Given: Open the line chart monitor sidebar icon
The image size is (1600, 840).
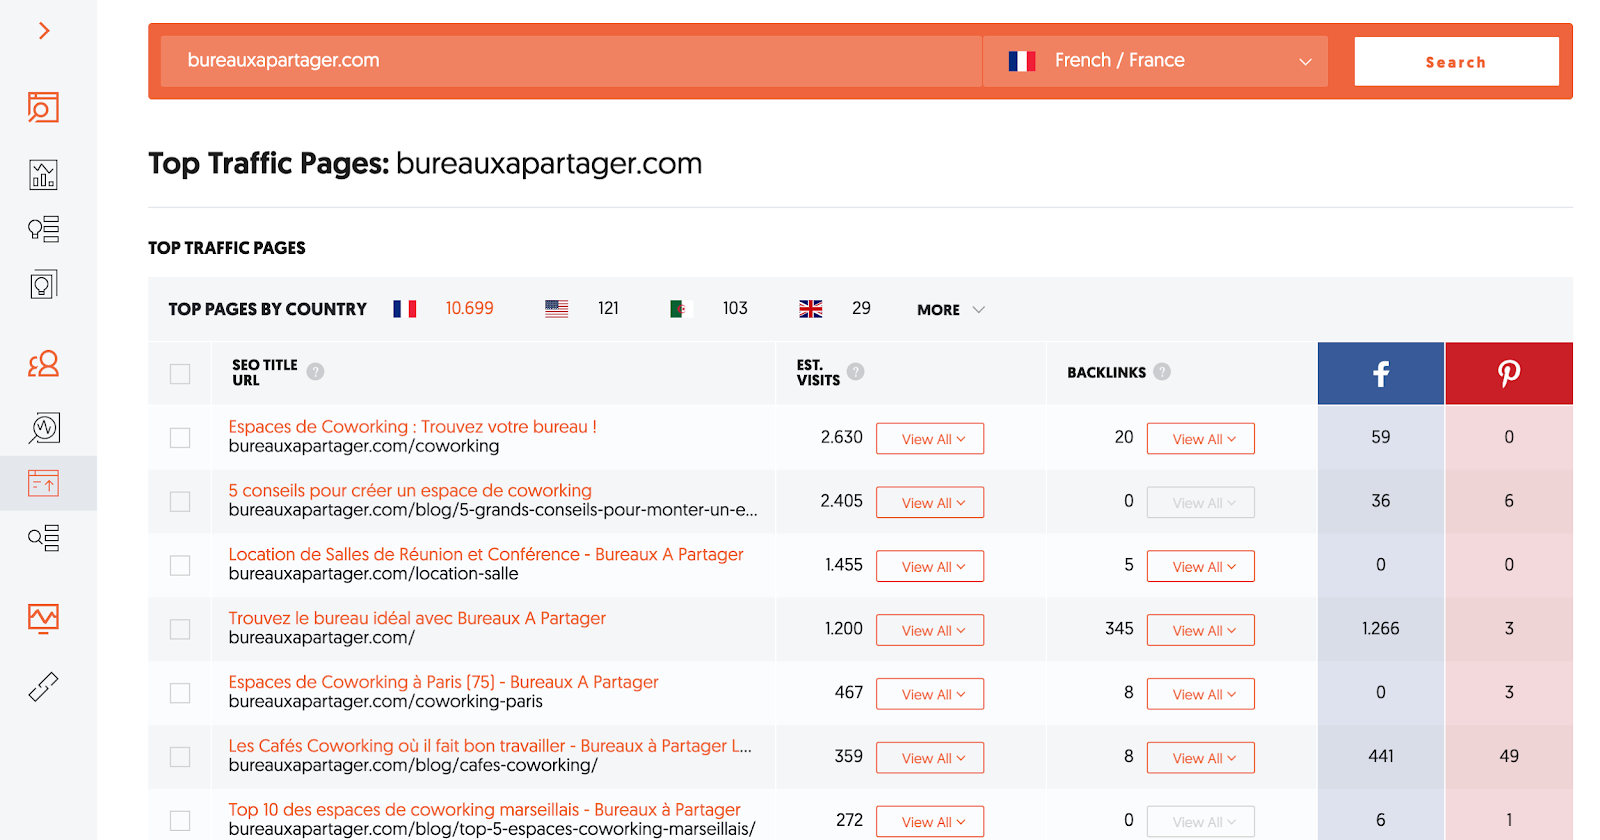Looking at the screenshot, I should (43, 618).
